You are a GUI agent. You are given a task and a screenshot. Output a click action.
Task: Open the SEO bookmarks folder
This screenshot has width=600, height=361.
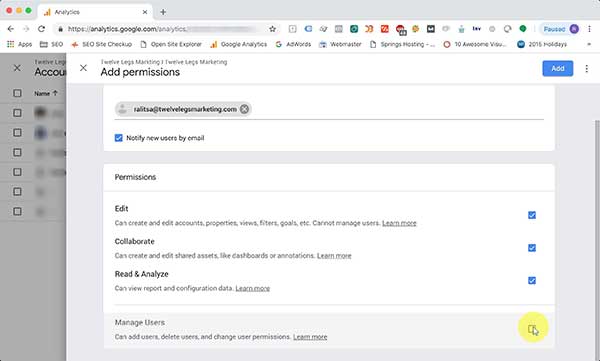51,44
